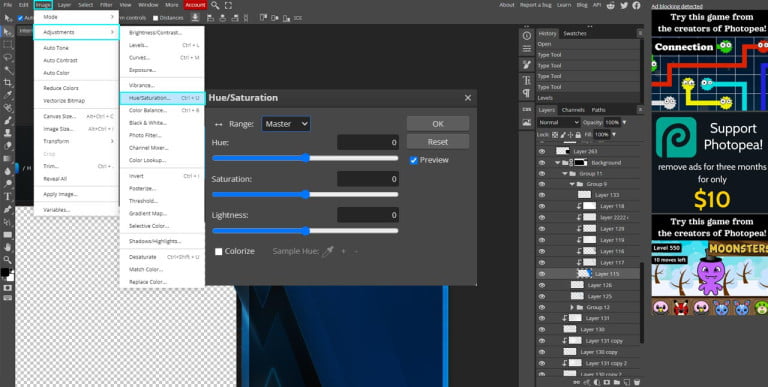
Task: Switch to the Paths tab
Action: [599, 110]
